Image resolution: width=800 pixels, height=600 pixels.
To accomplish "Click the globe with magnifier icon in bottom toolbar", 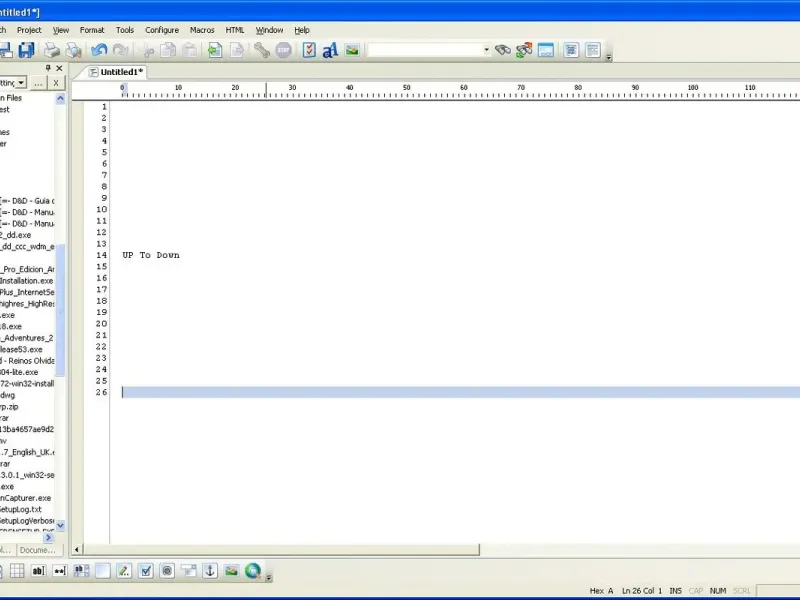I will [x=253, y=570].
